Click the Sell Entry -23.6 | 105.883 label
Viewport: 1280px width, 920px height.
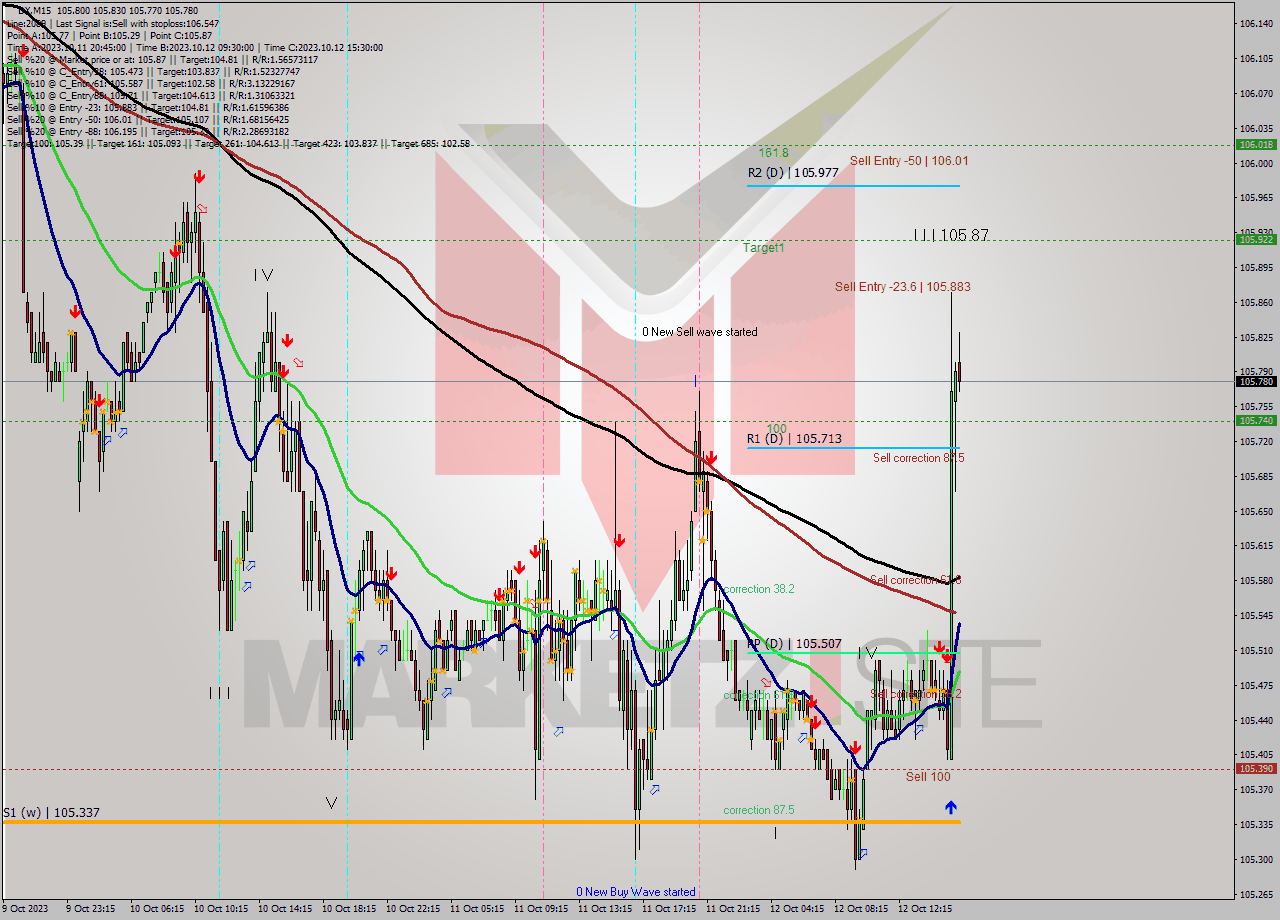[x=903, y=286]
